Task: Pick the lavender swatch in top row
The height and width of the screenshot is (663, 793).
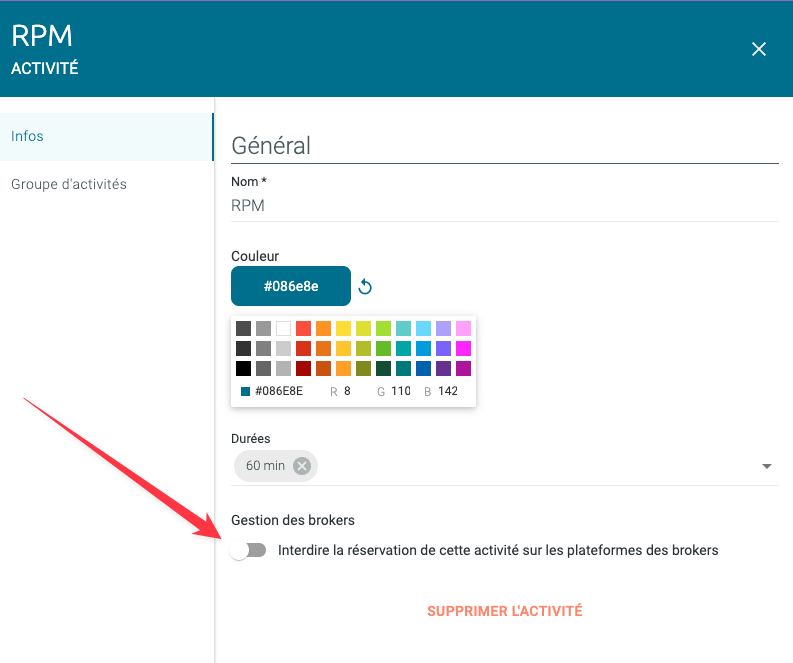Action: [x=444, y=328]
